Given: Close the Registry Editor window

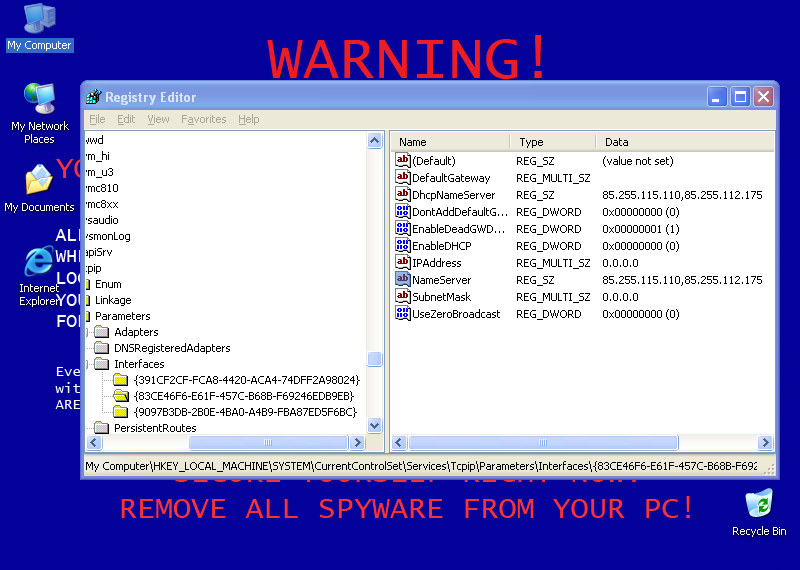Looking at the screenshot, I should pyautogui.click(x=763, y=96).
